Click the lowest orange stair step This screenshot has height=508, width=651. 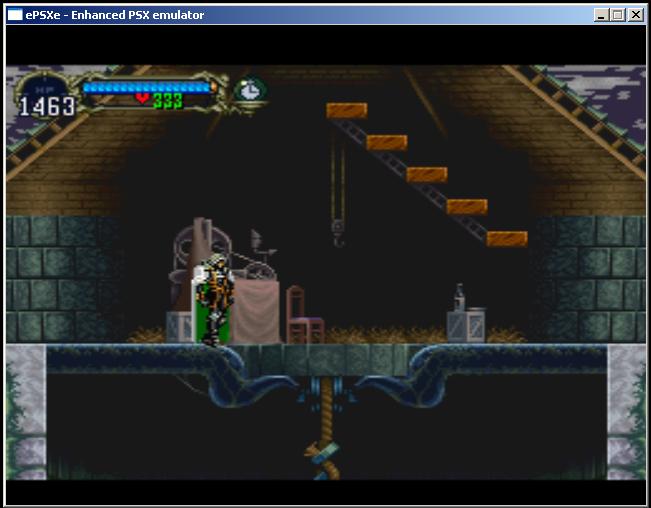coord(507,239)
